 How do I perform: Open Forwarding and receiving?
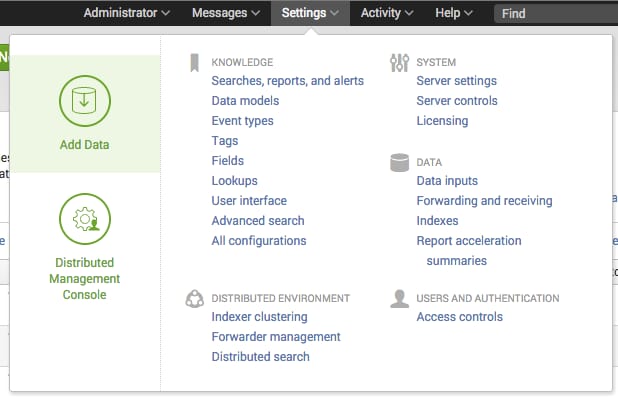484,201
